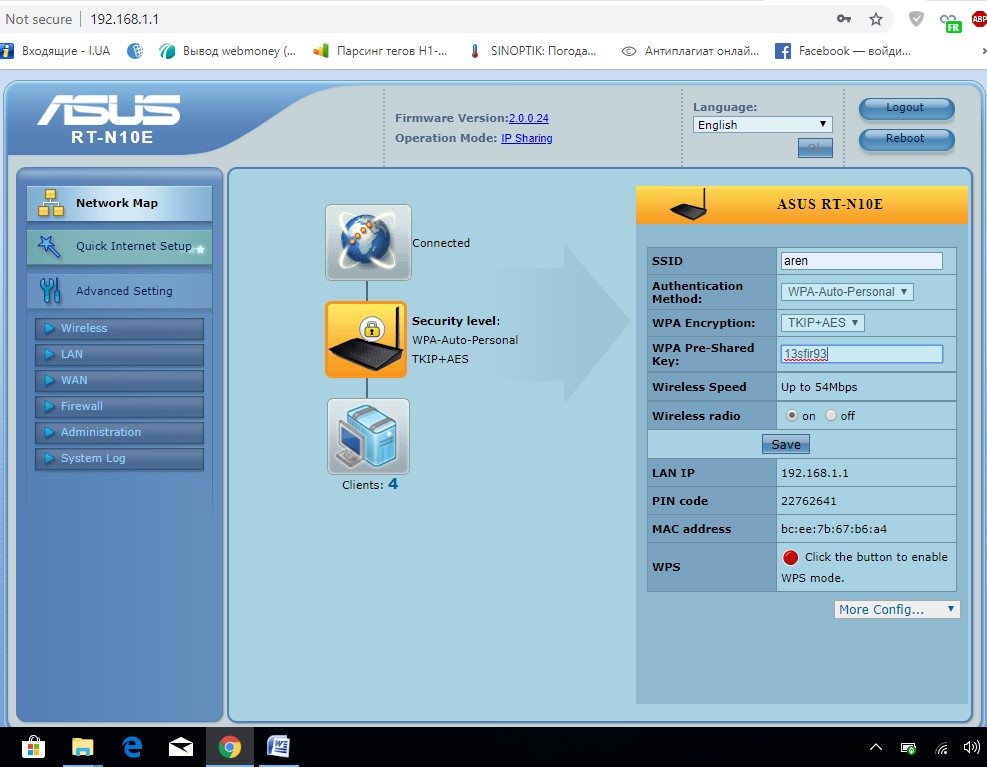Open the AdBlock Plus extension icon
This screenshot has width=987, height=767.
[x=979, y=19]
